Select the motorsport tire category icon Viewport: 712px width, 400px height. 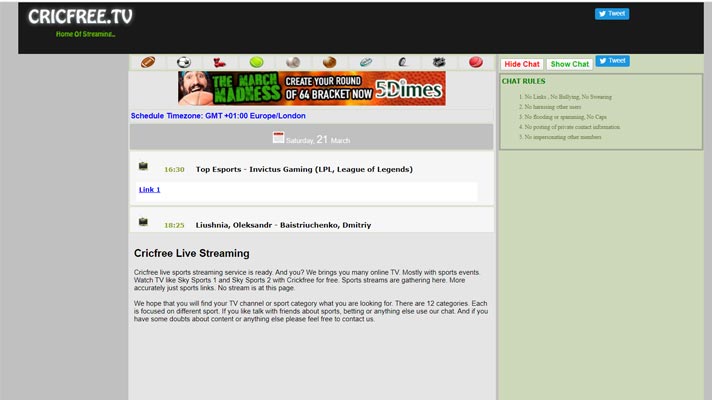[x=402, y=62]
